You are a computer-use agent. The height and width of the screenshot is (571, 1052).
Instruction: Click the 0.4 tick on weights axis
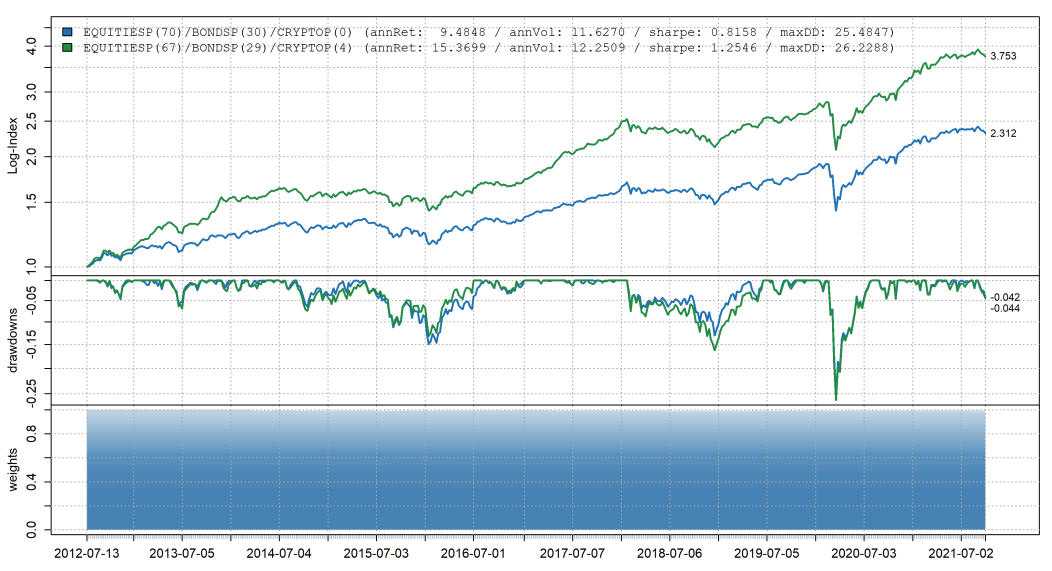point(32,482)
